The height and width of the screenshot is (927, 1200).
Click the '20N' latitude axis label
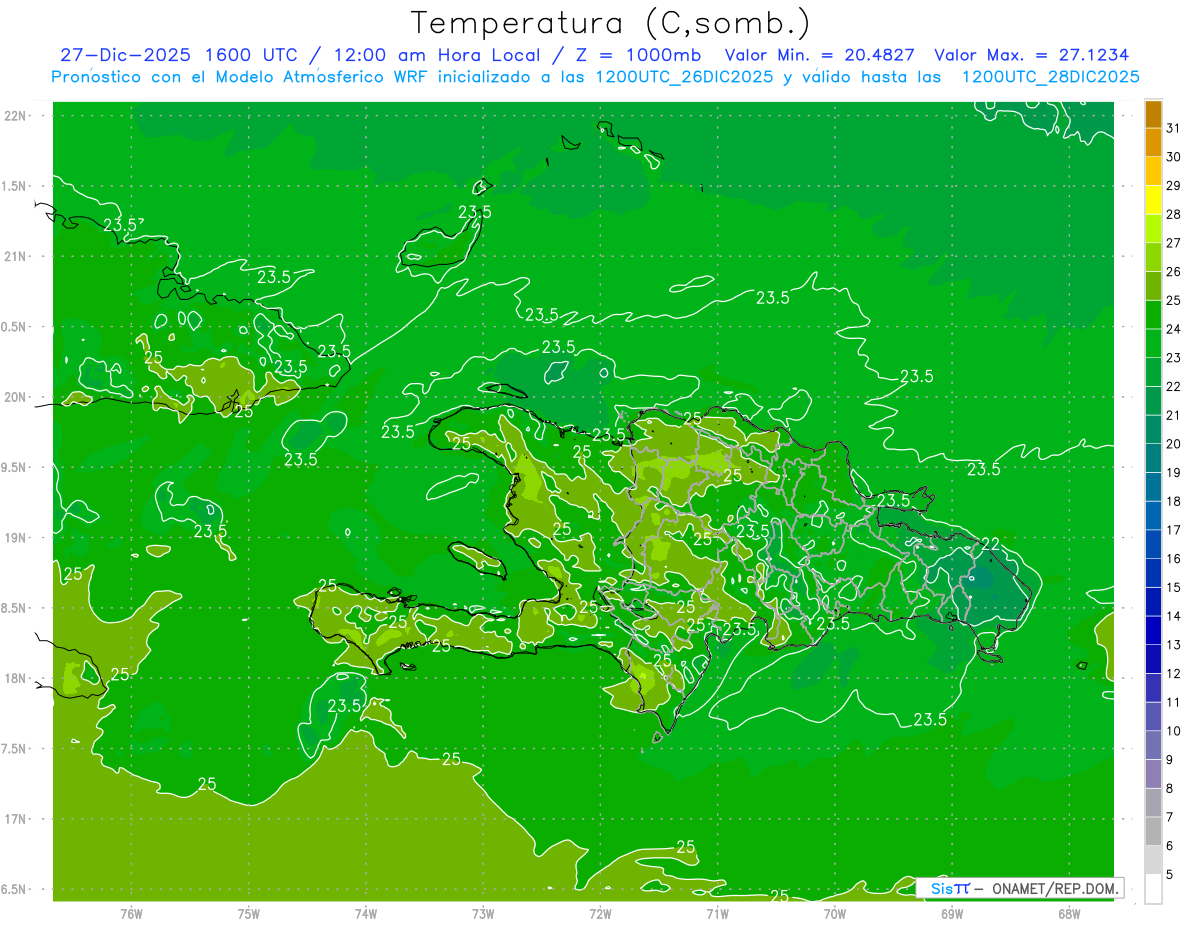(x=14, y=397)
